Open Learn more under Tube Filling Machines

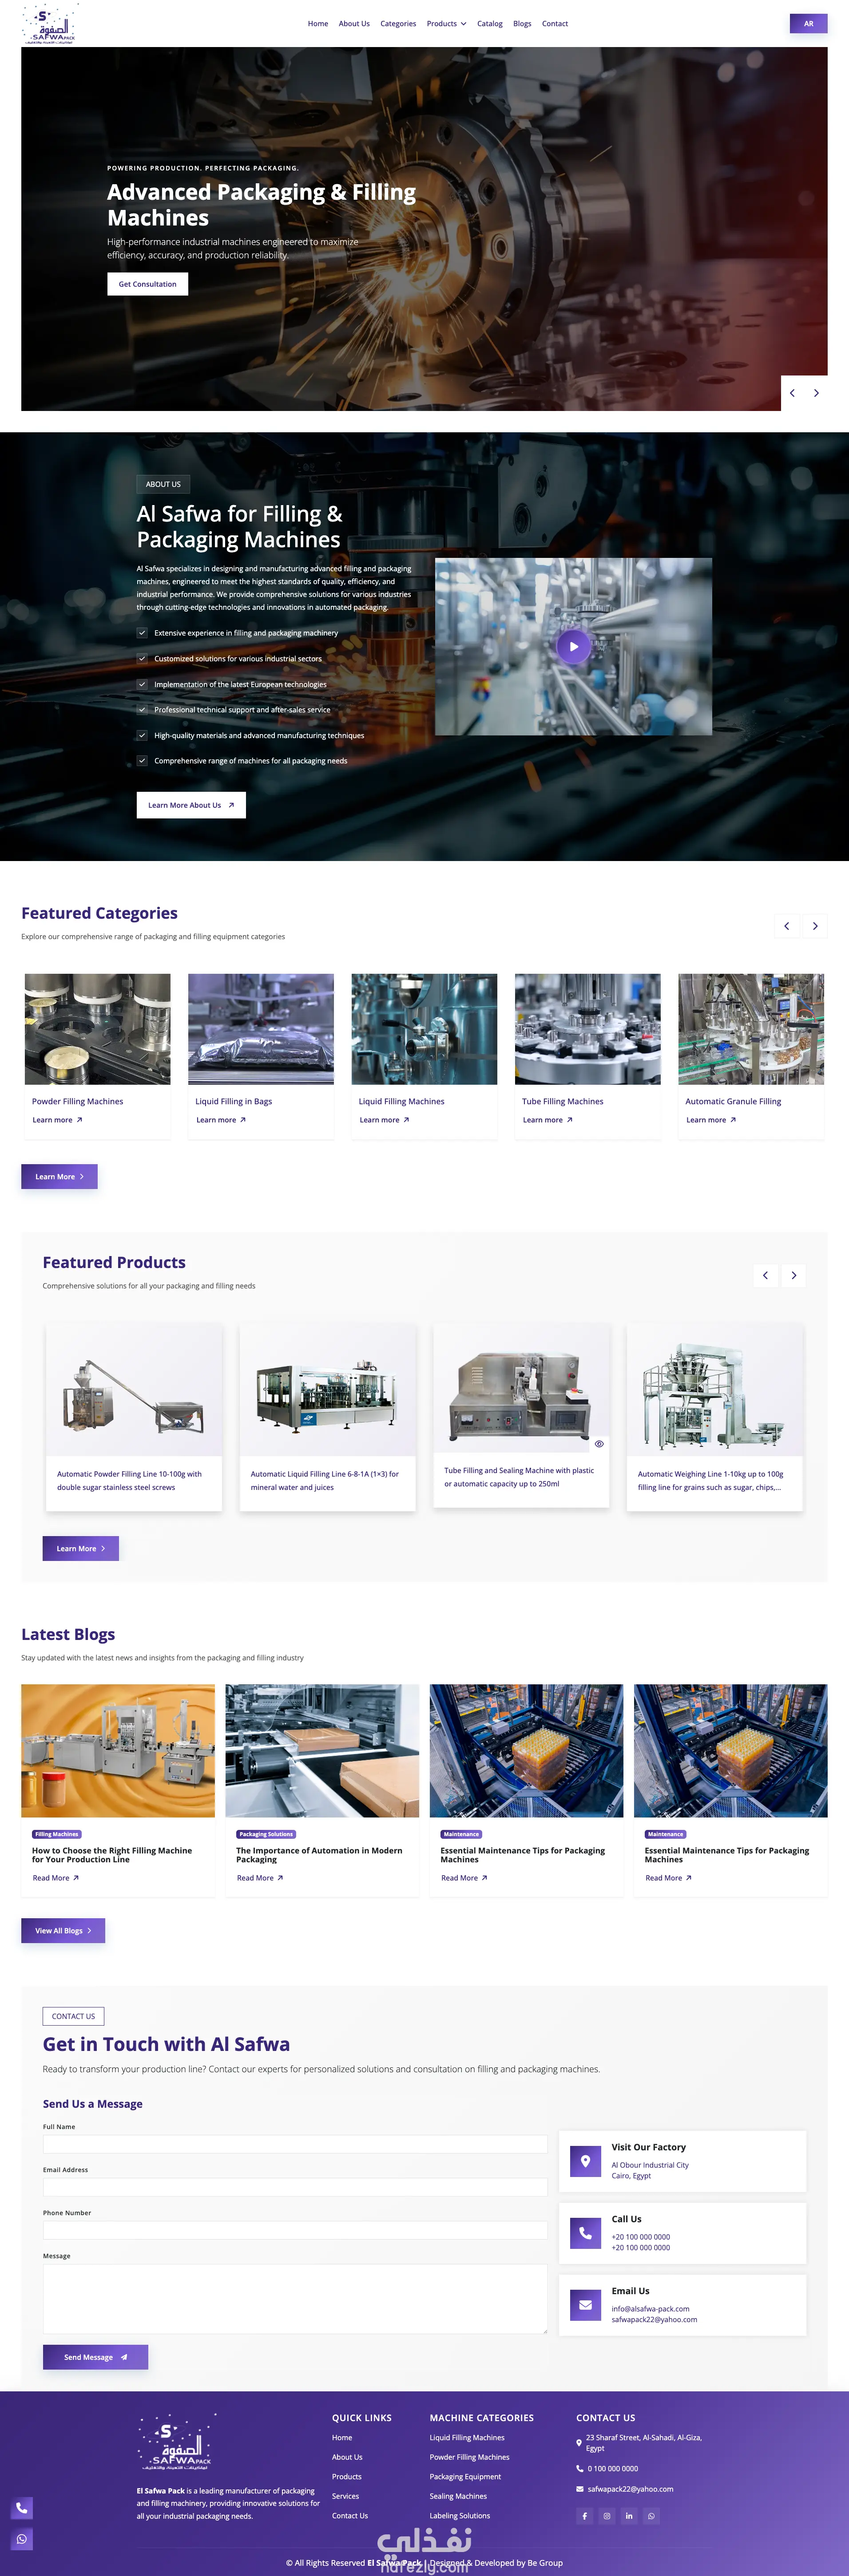pyautogui.click(x=548, y=1120)
